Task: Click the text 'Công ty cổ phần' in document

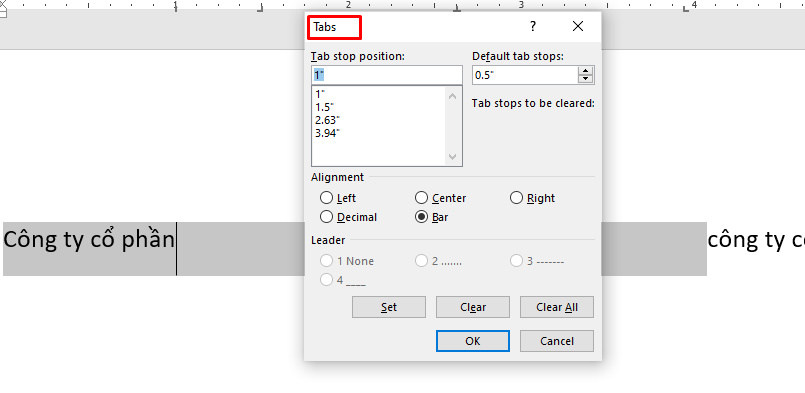Action: [89, 240]
